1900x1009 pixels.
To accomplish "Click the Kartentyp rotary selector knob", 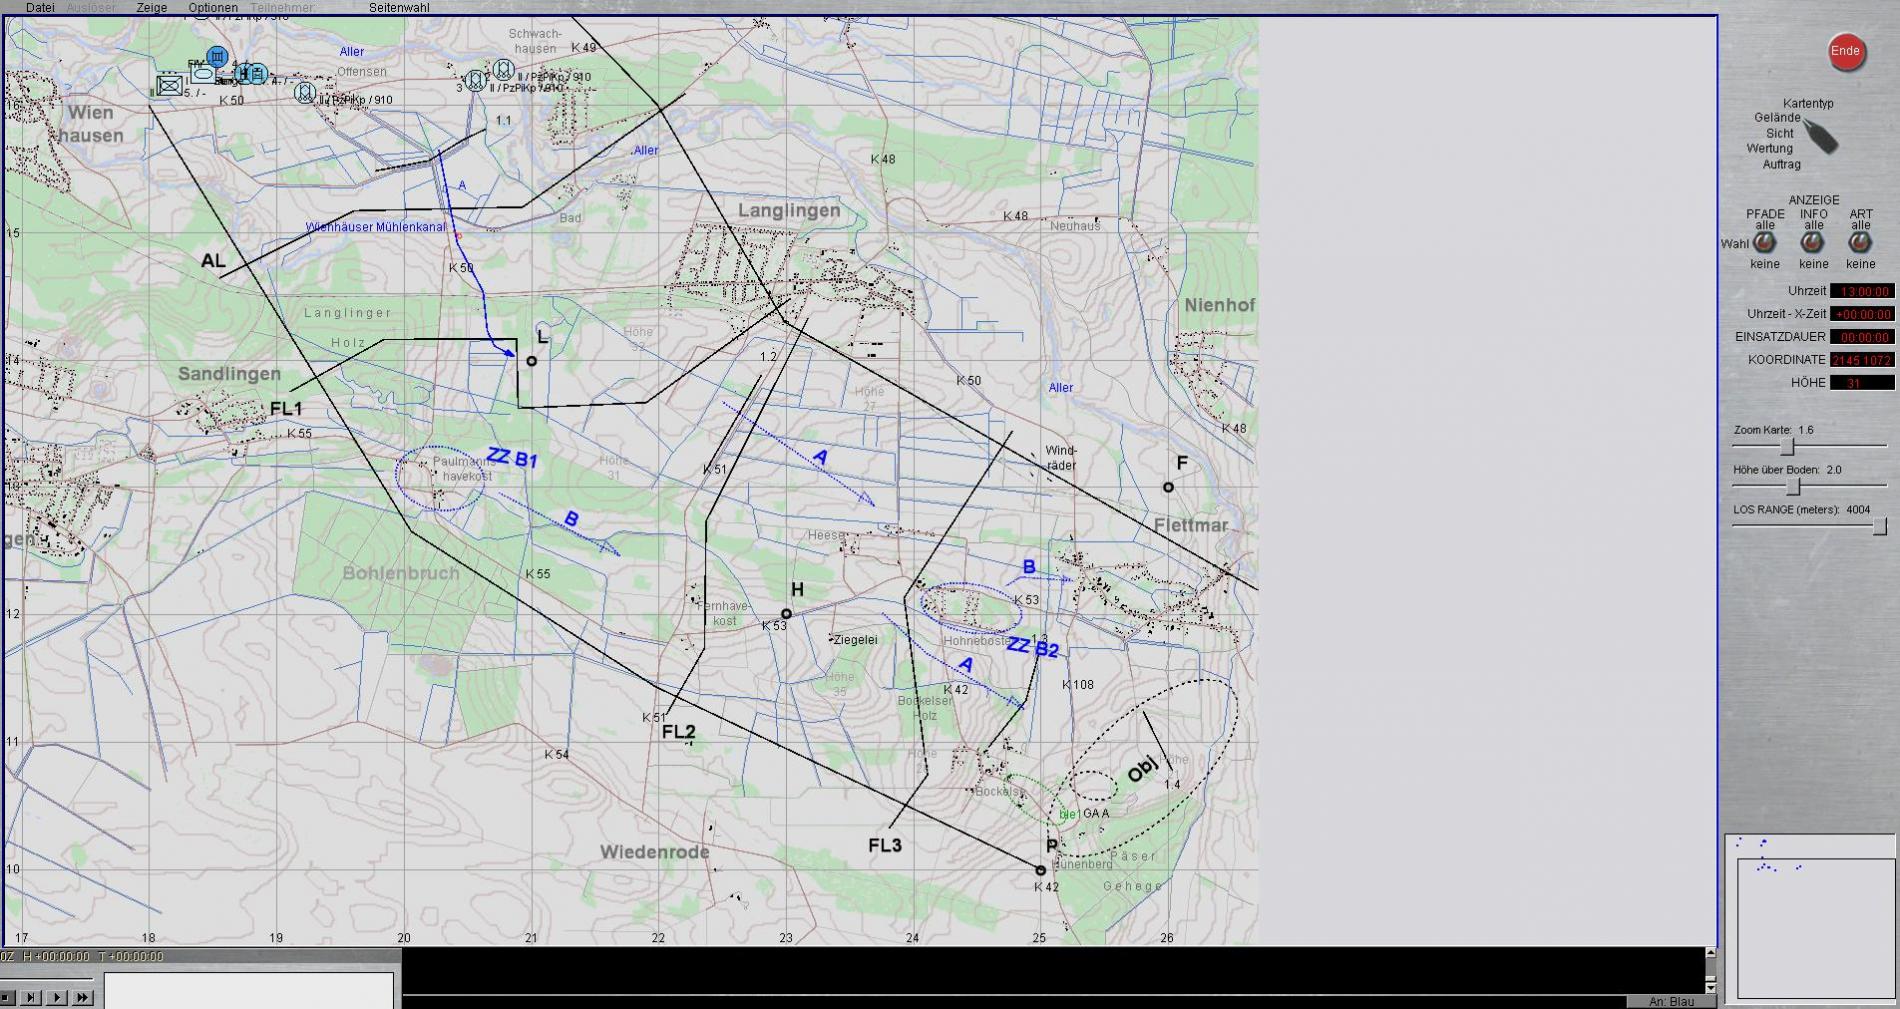I will coord(1821,137).
